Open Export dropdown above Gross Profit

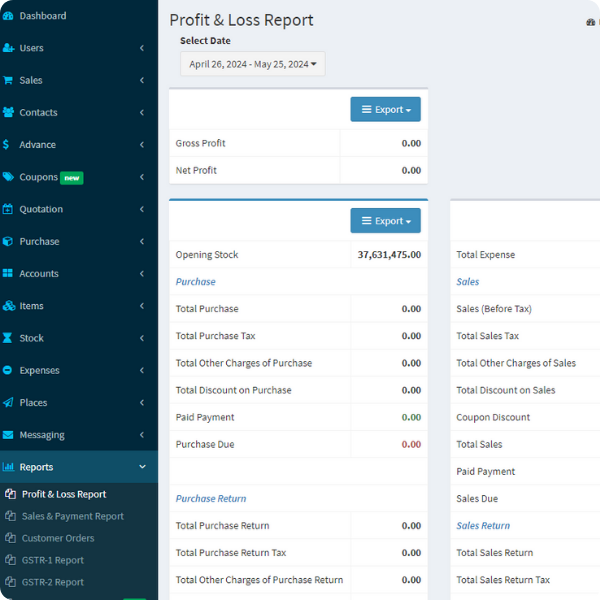(385, 109)
